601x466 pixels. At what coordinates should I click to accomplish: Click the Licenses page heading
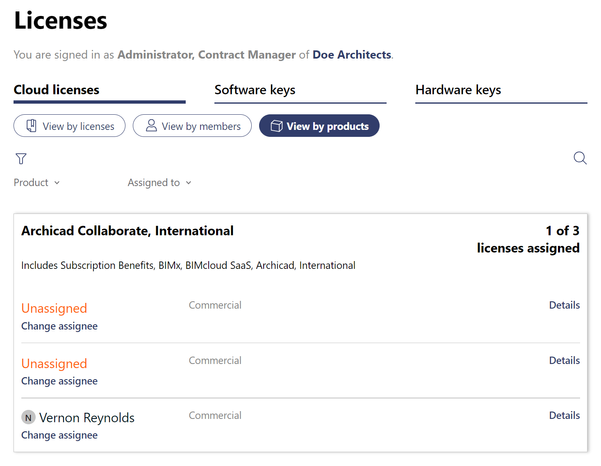point(61,20)
